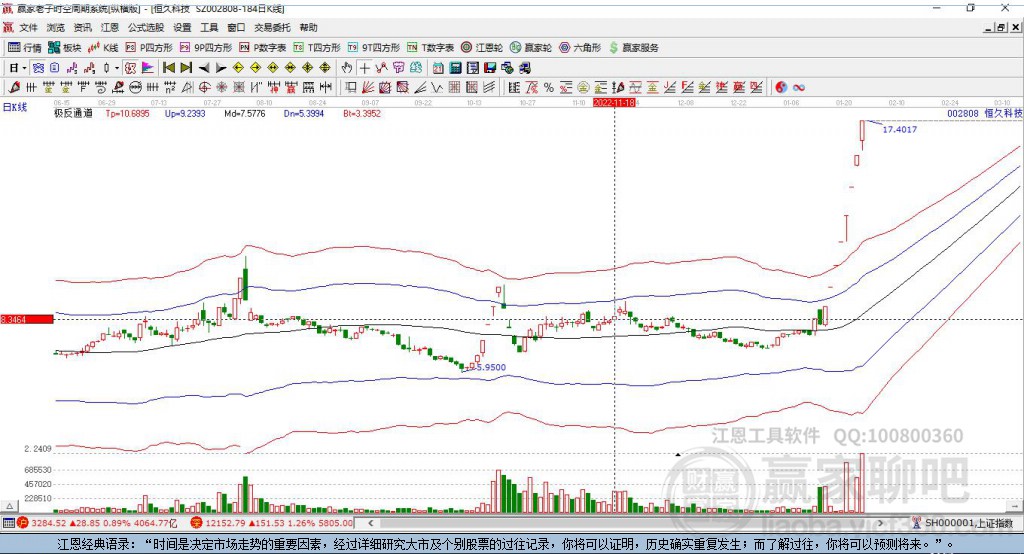Open the 9T四方形 tool
1024x554 pixels.
374,48
